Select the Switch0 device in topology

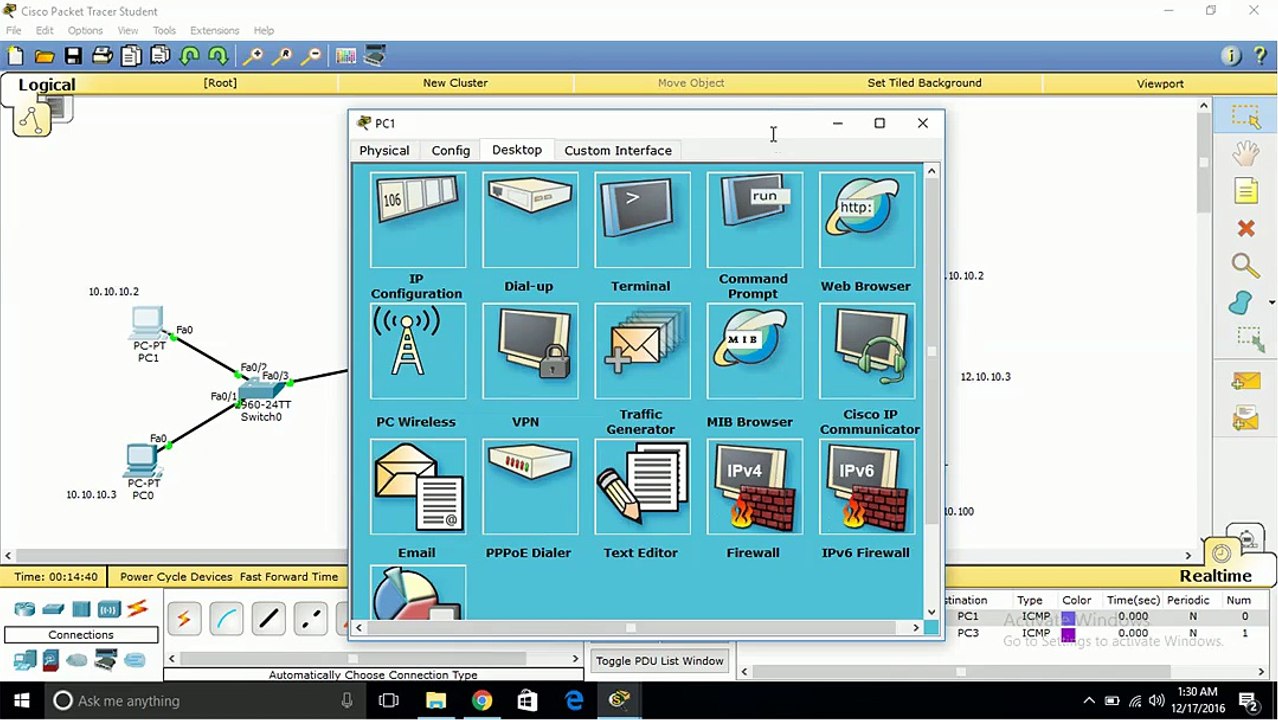(x=262, y=390)
